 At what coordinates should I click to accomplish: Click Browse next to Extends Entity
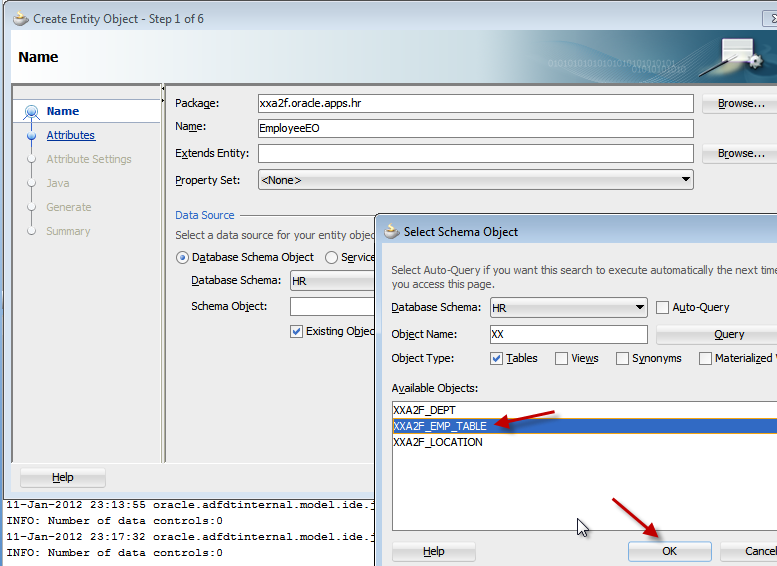click(x=740, y=154)
